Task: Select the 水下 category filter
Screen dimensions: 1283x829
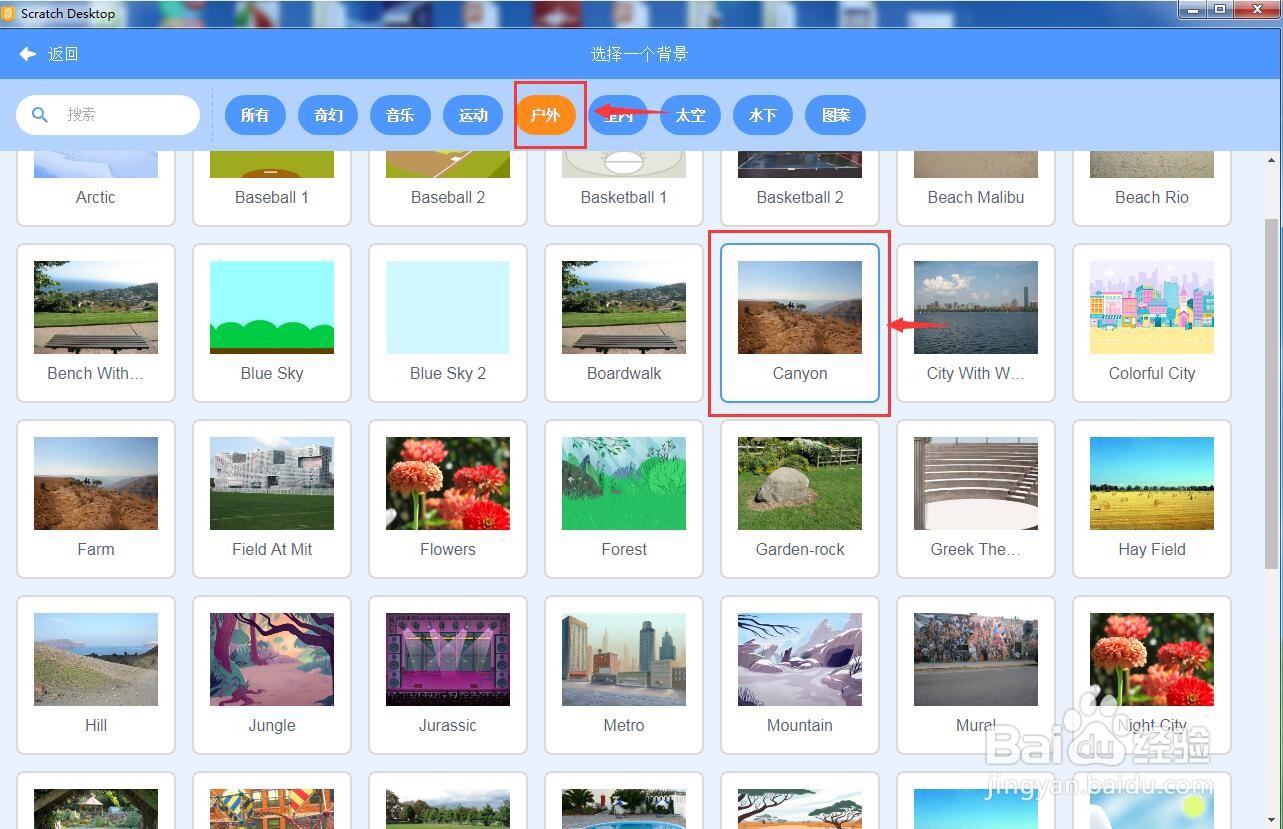Action: (763, 115)
